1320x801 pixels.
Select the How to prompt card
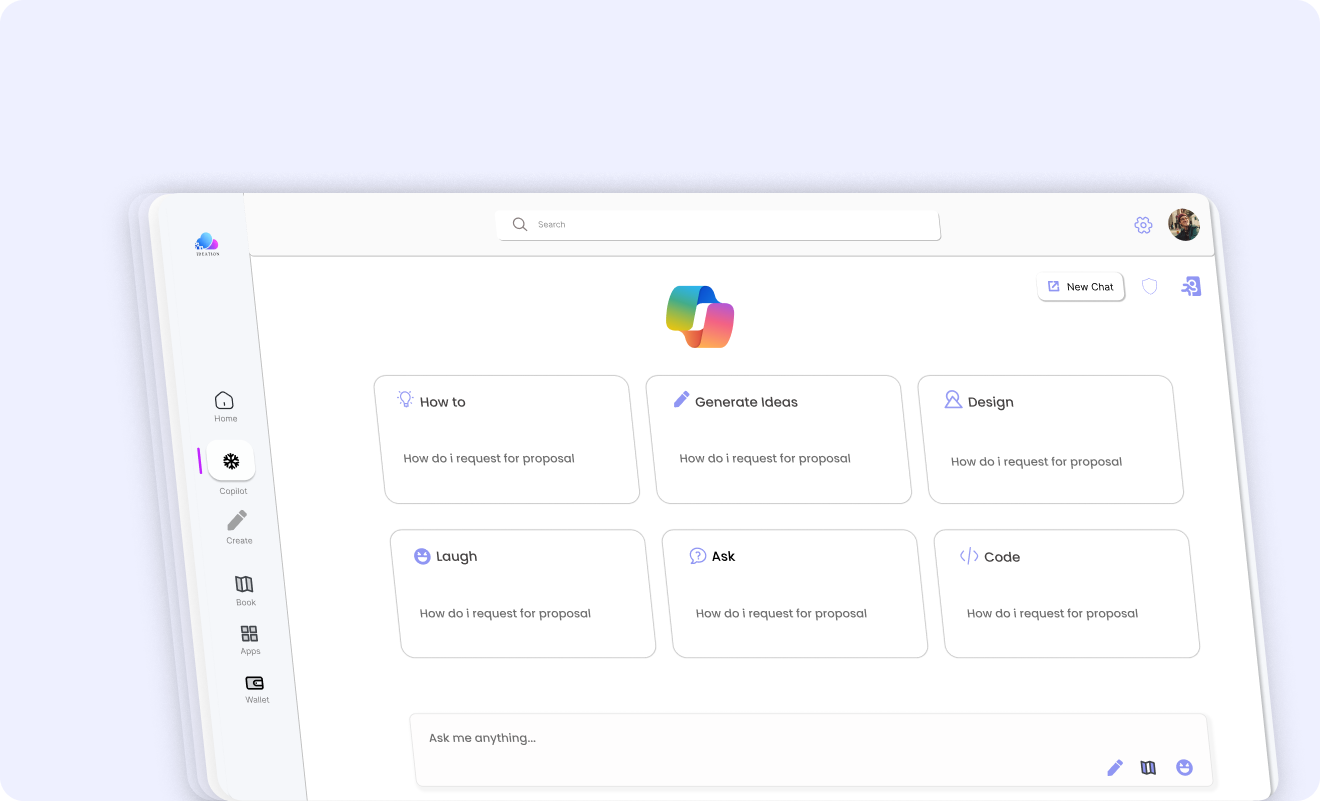tap(507, 439)
